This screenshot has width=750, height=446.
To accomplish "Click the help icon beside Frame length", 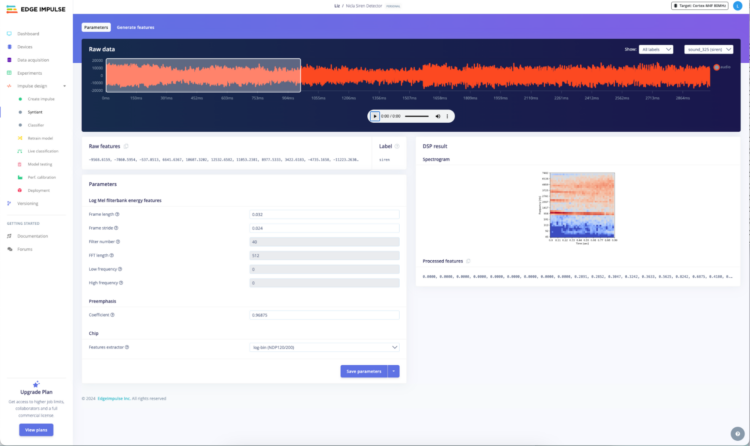I will [x=118, y=214].
